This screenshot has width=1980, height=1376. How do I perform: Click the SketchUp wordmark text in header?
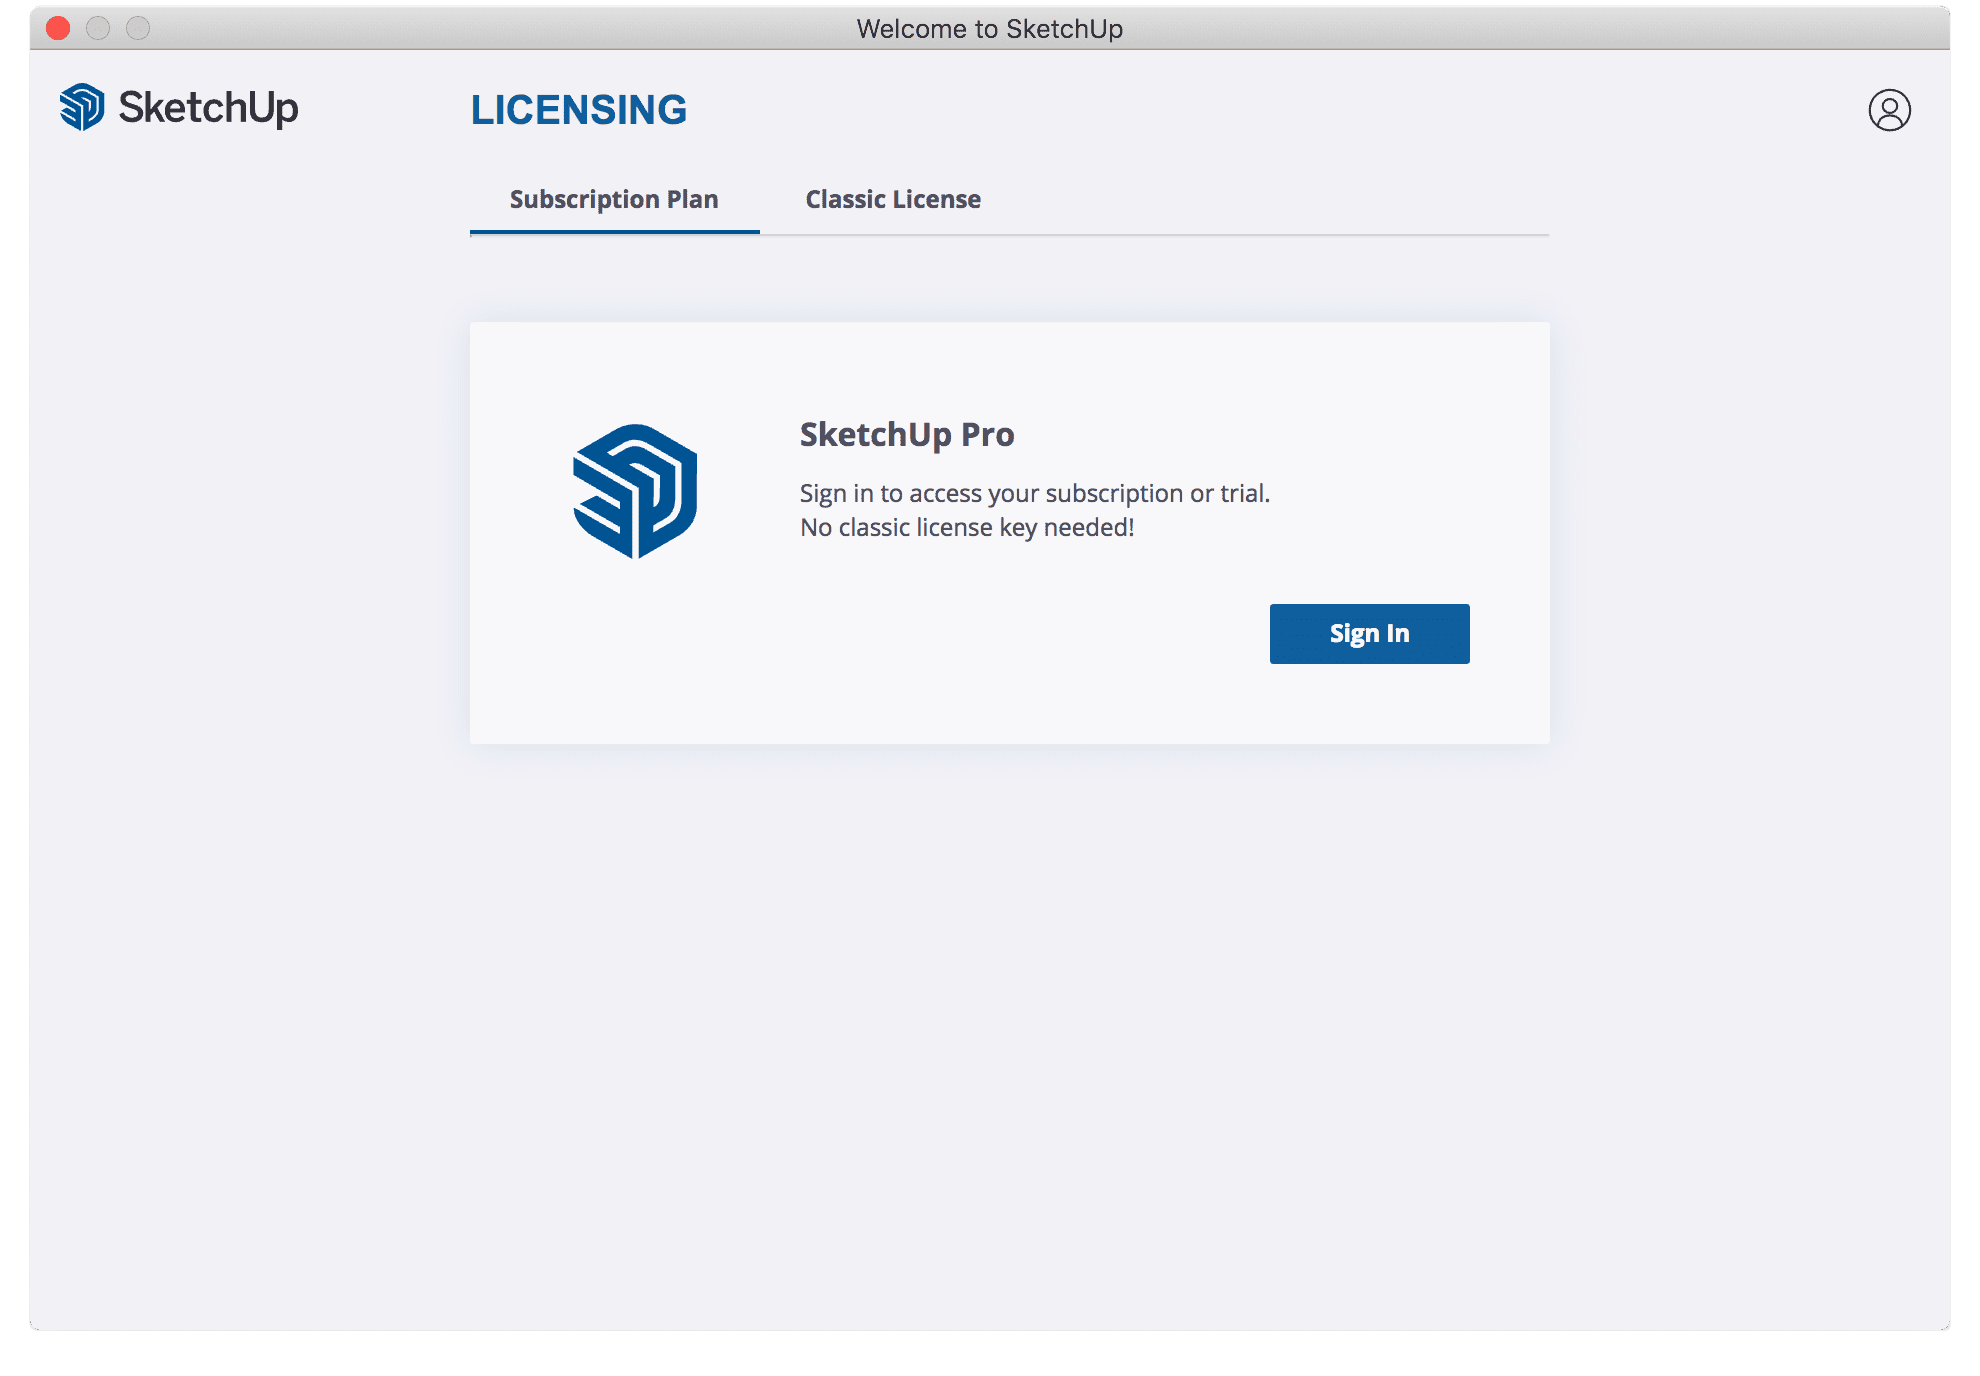208,108
